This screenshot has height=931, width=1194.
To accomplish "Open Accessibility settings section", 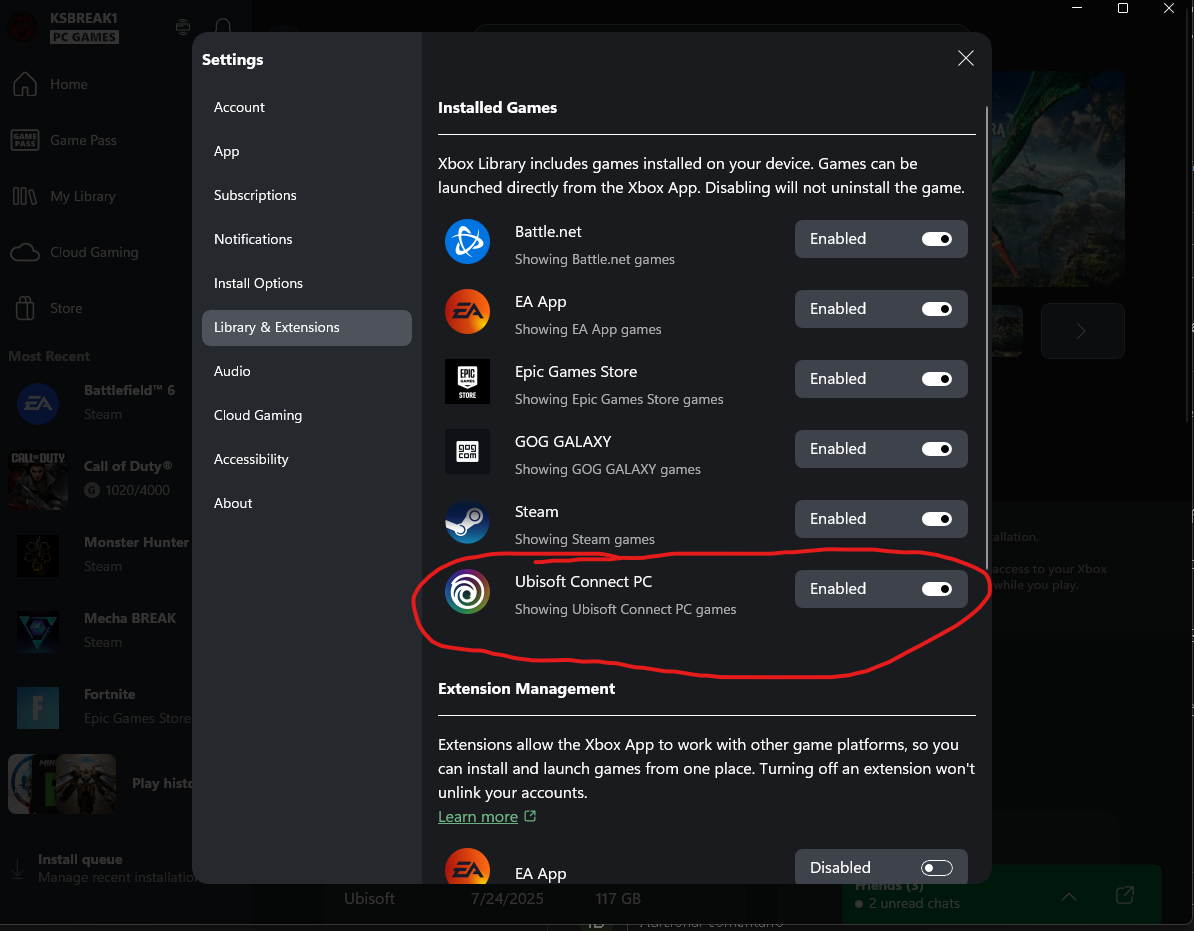I will pyautogui.click(x=306, y=460).
